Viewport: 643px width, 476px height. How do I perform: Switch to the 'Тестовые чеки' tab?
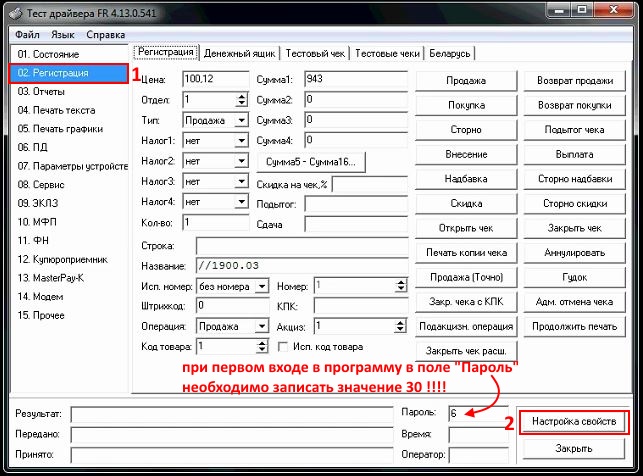click(x=388, y=53)
